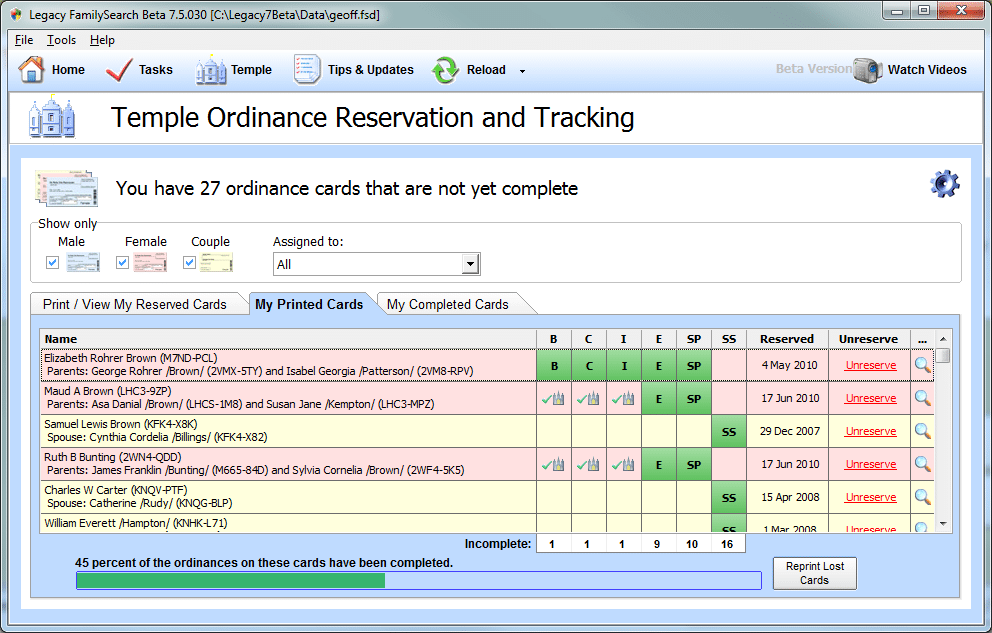Open settings with the blue gear icon
992x633 pixels.
coord(945,184)
